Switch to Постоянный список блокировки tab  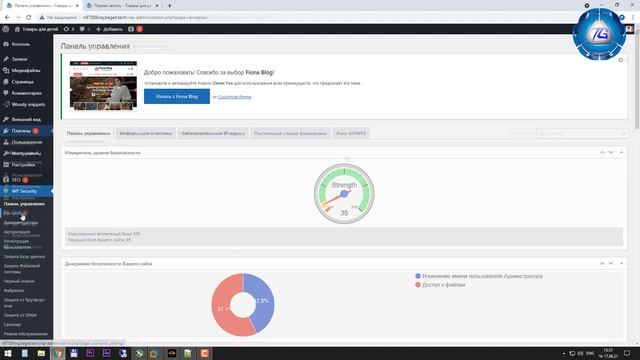(290, 133)
